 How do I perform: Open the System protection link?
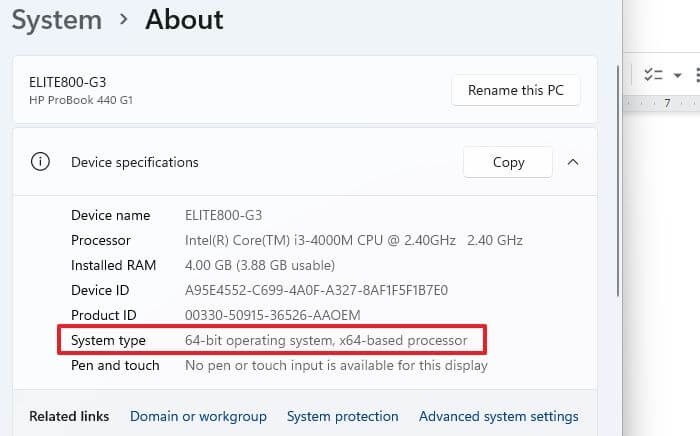342,416
